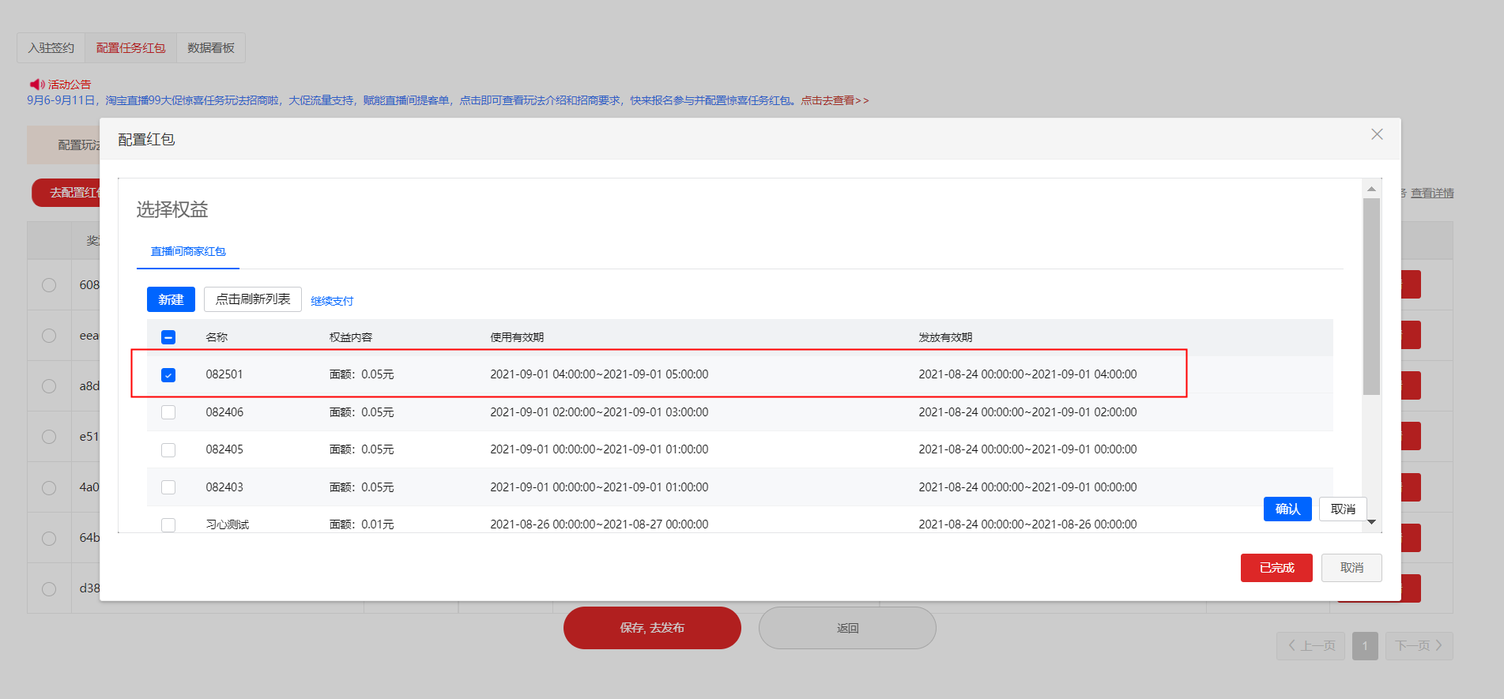Viewport: 1504px width, 699px height.
Task: Click the blue 确认 button
Action: click(x=1287, y=509)
